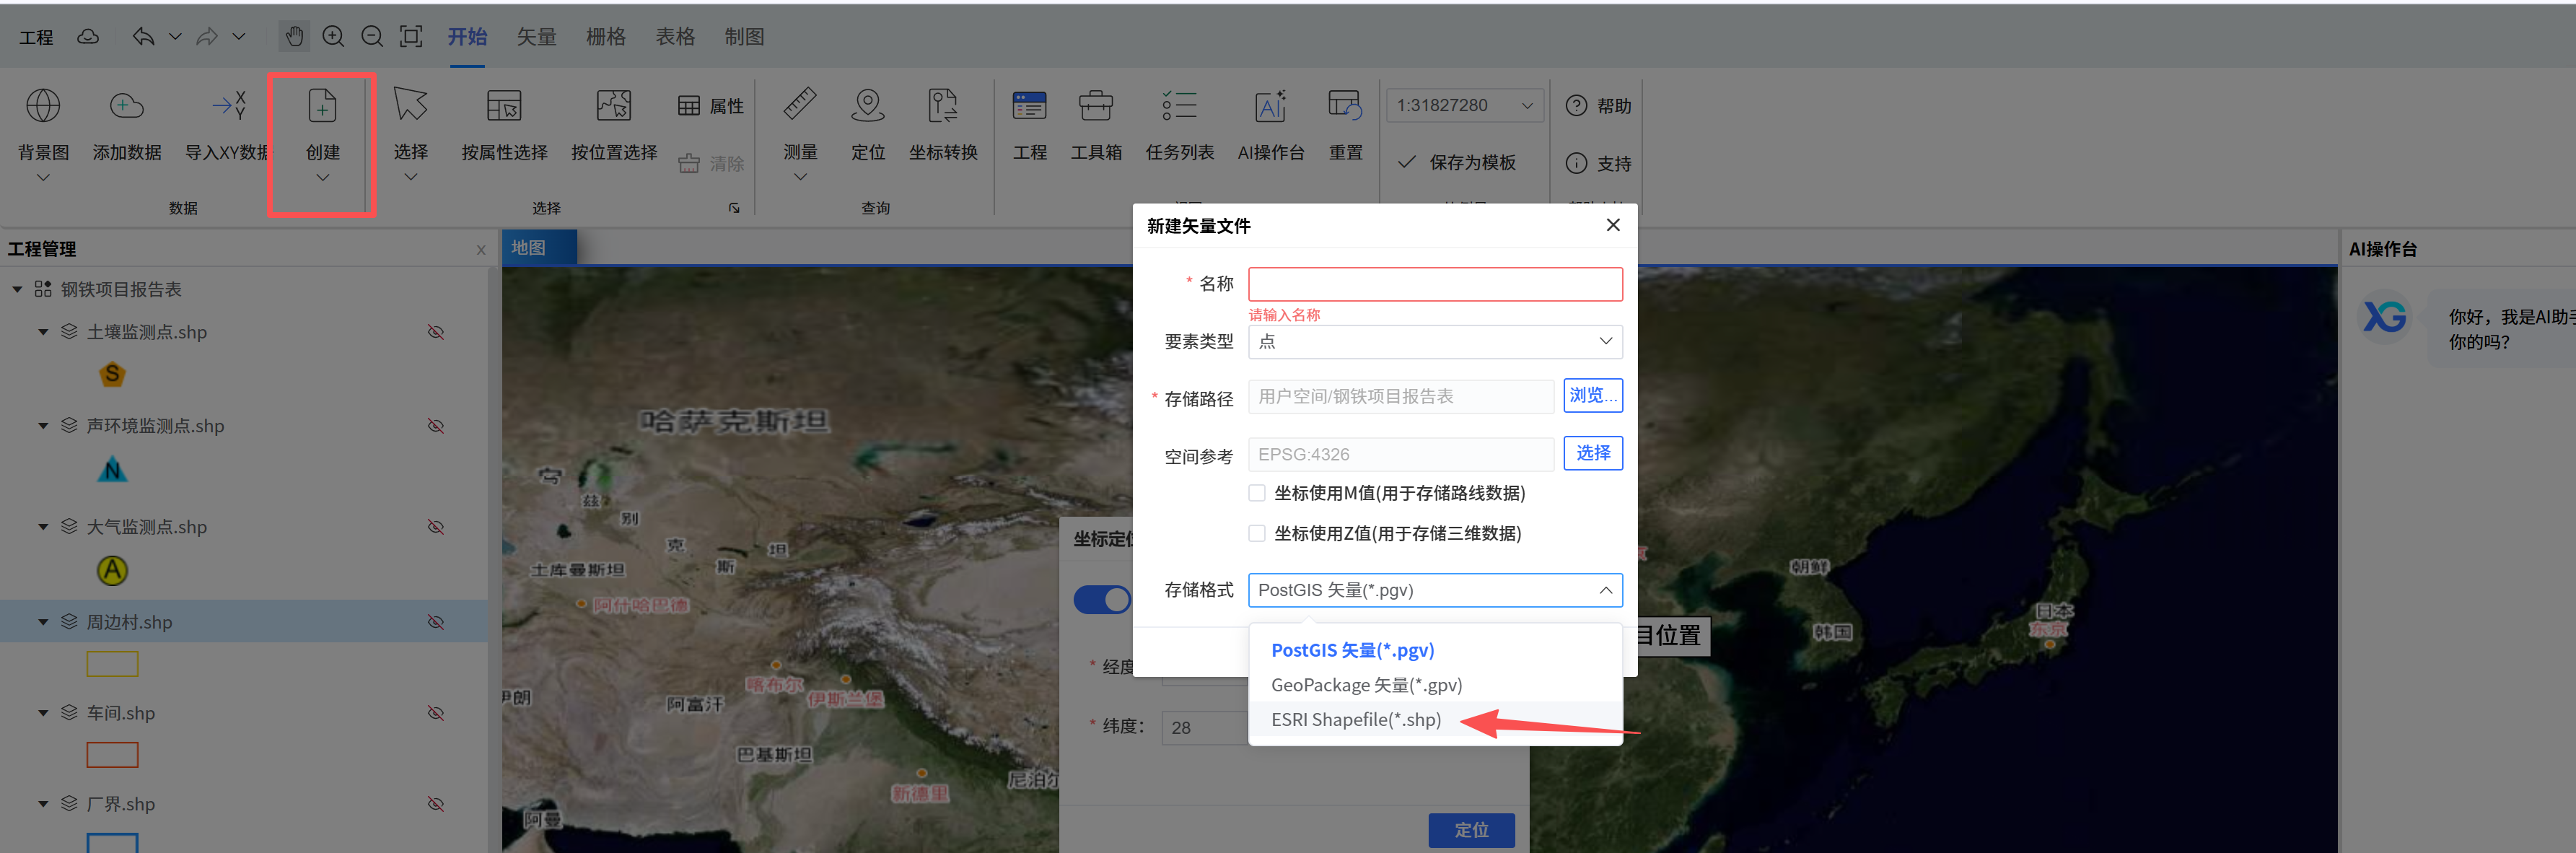The height and width of the screenshot is (853, 2576).
Task: Open the AI operation console icon
Action: tap(1270, 105)
